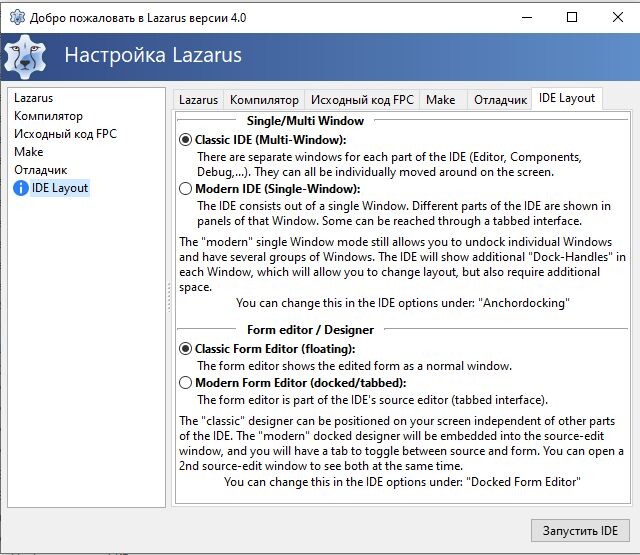The height and width of the screenshot is (555, 640).
Task: Click the Запустить IDE button
Action: point(580,531)
